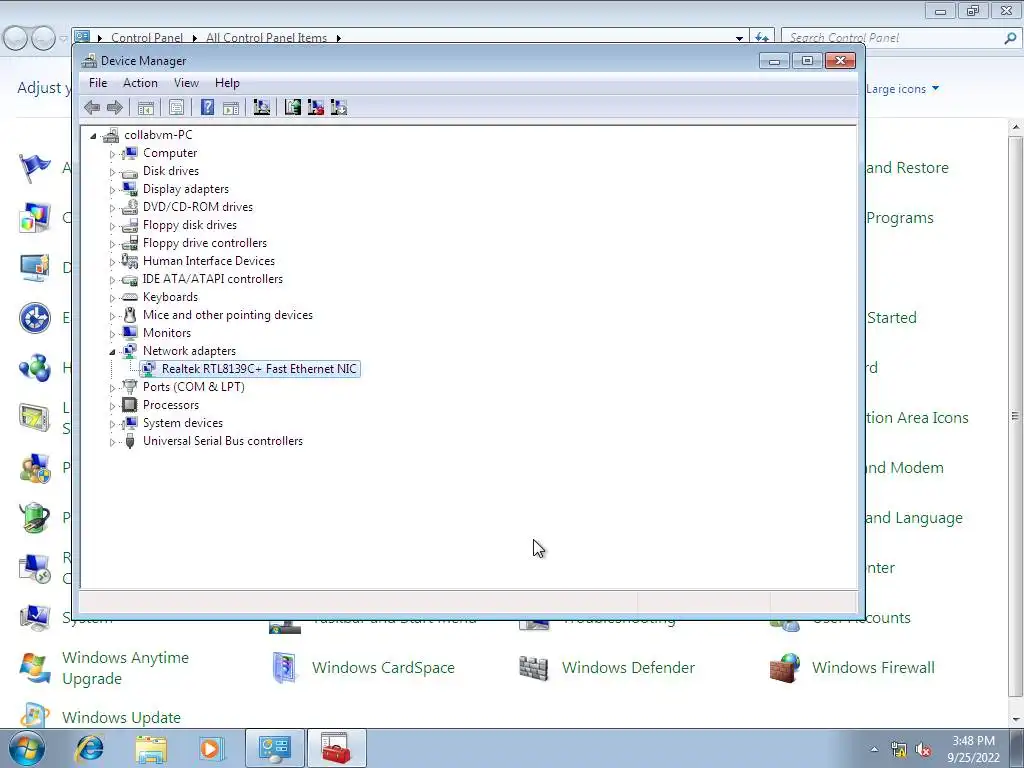The height and width of the screenshot is (768, 1024).
Task: Open the Windows CardSpace link
Action: [x=383, y=667]
